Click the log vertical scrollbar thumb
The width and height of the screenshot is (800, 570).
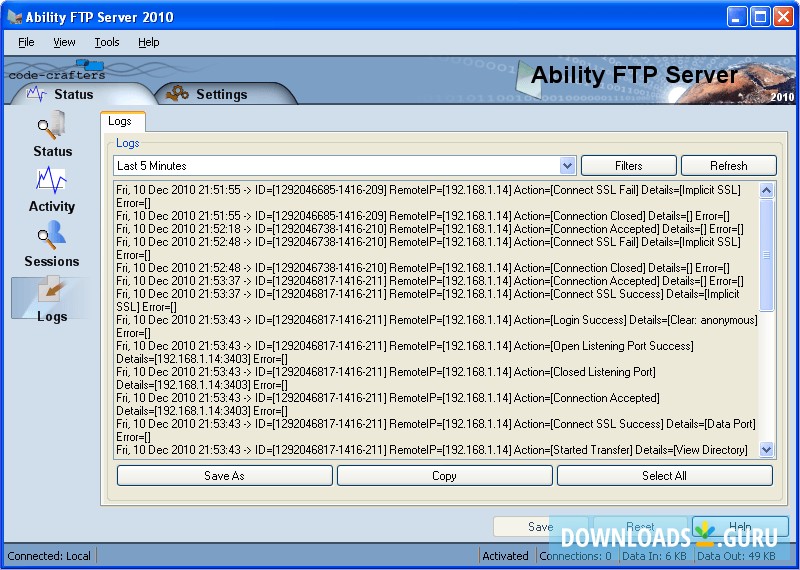pos(766,255)
